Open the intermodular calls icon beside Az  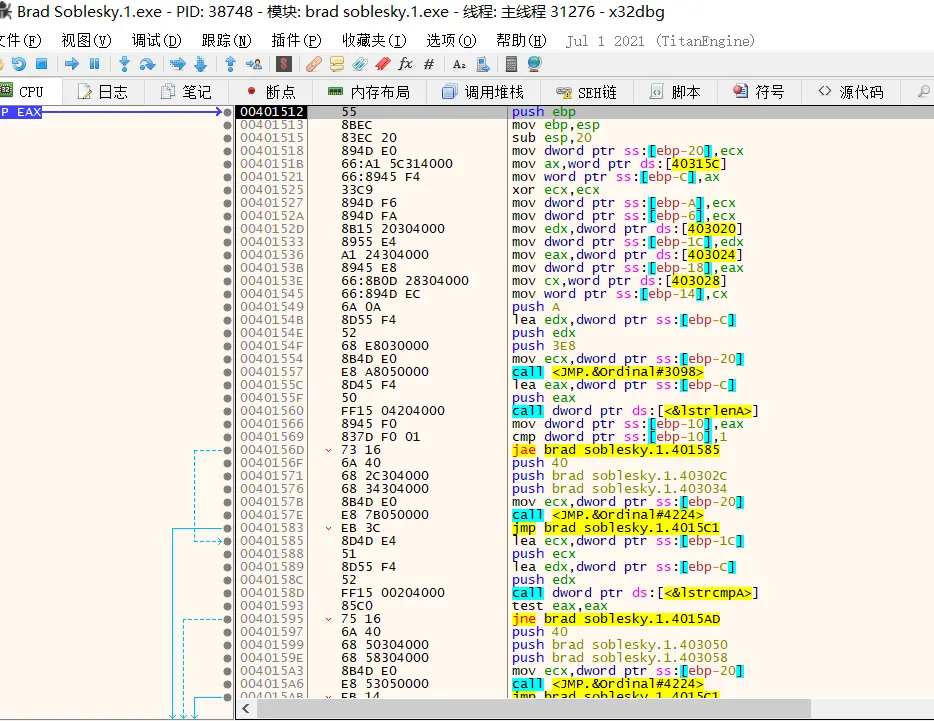point(482,64)
